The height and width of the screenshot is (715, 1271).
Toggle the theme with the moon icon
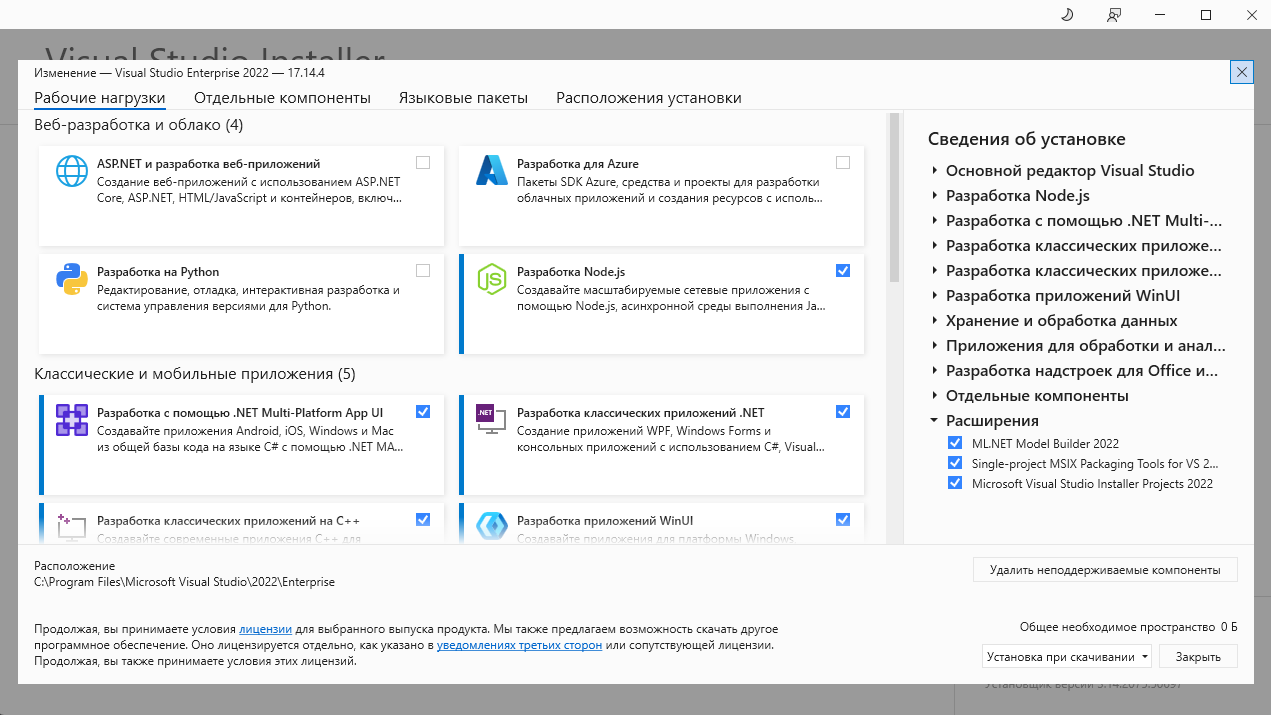point(1066,15)
